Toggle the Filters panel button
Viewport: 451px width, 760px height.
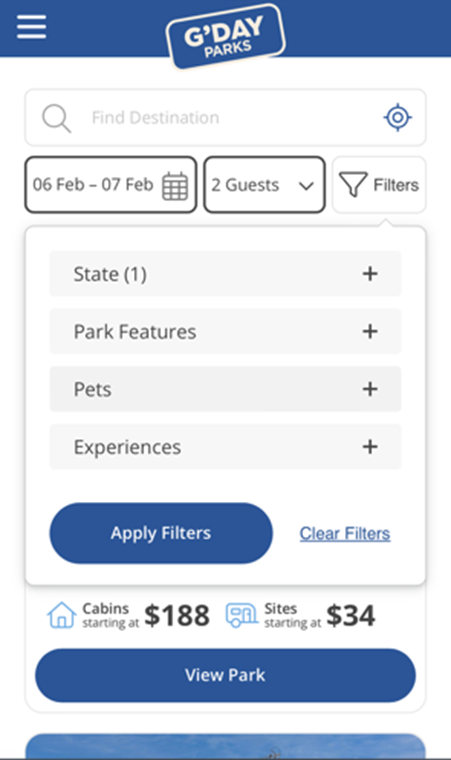[379, 185]
